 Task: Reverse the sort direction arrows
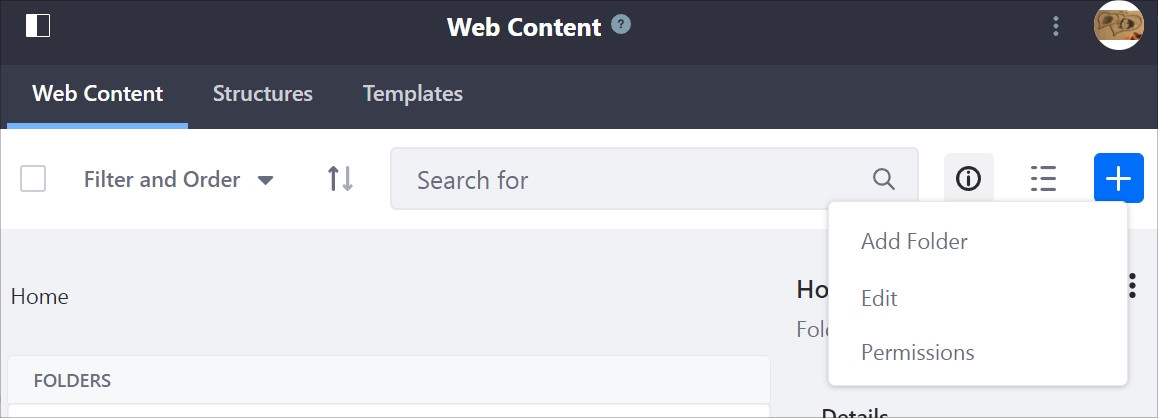[340, 179]
